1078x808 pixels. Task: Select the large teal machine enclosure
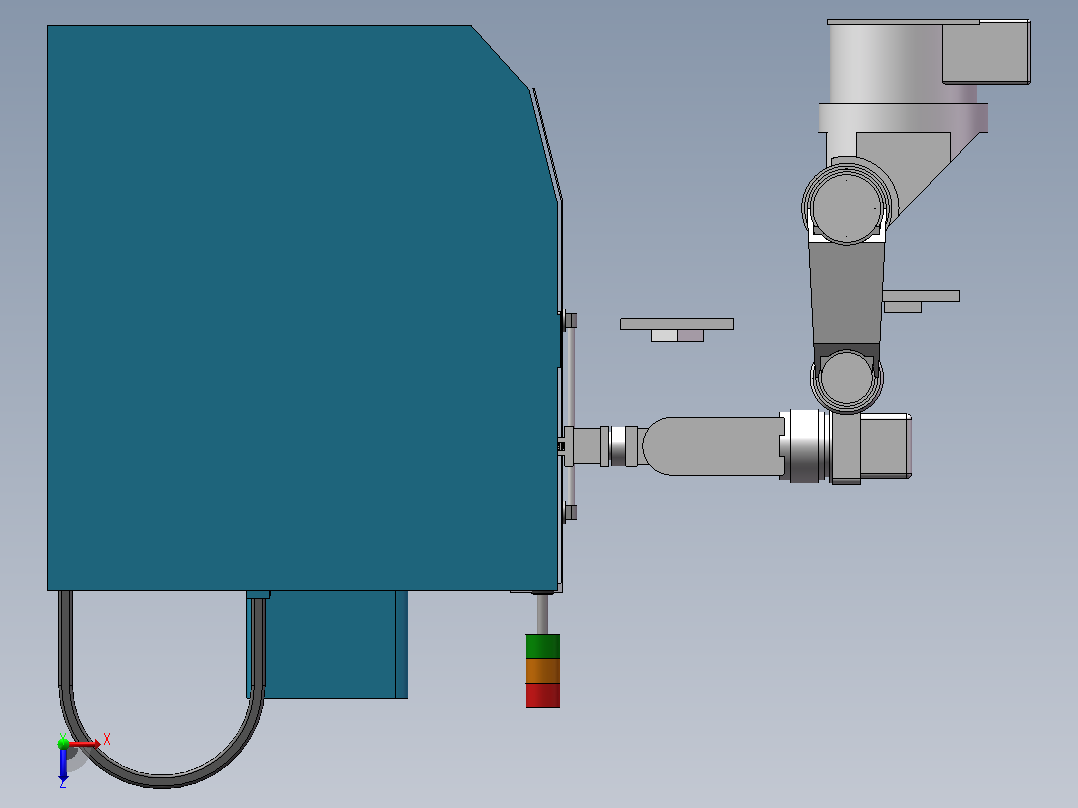pyautogui.click(x=302, y=308)
